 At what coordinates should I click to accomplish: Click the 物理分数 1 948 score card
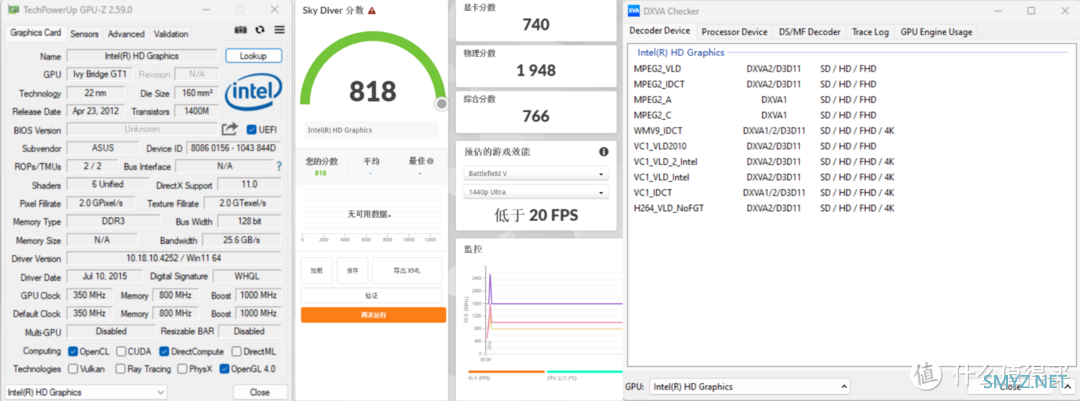tap(536, 65)
